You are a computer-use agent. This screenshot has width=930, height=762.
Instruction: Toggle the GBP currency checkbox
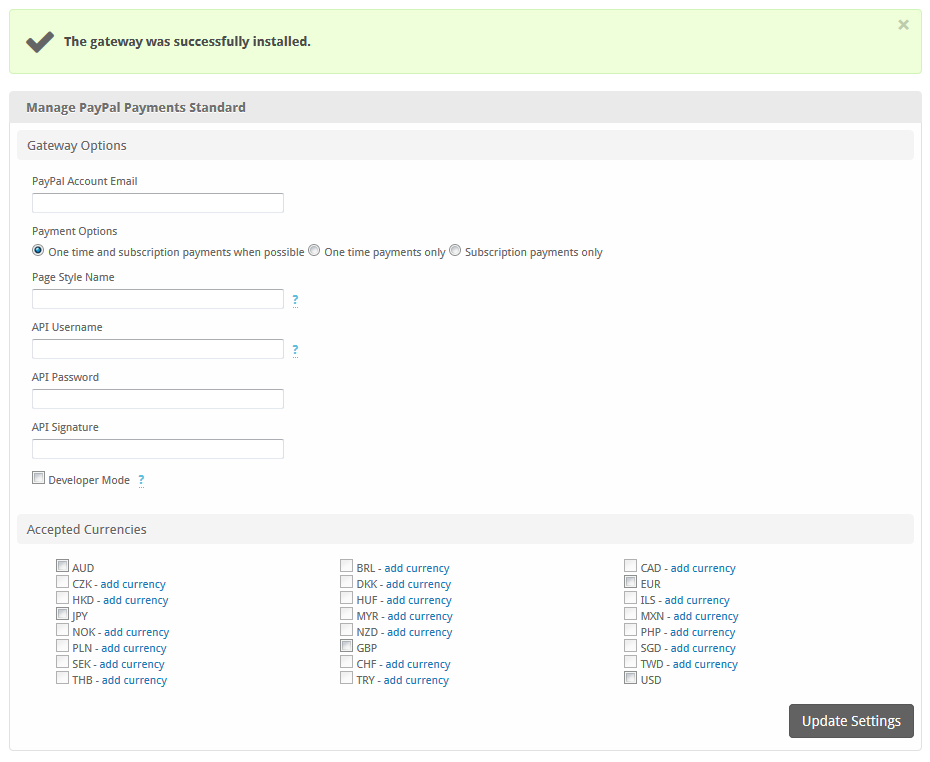tap(347, 646)
